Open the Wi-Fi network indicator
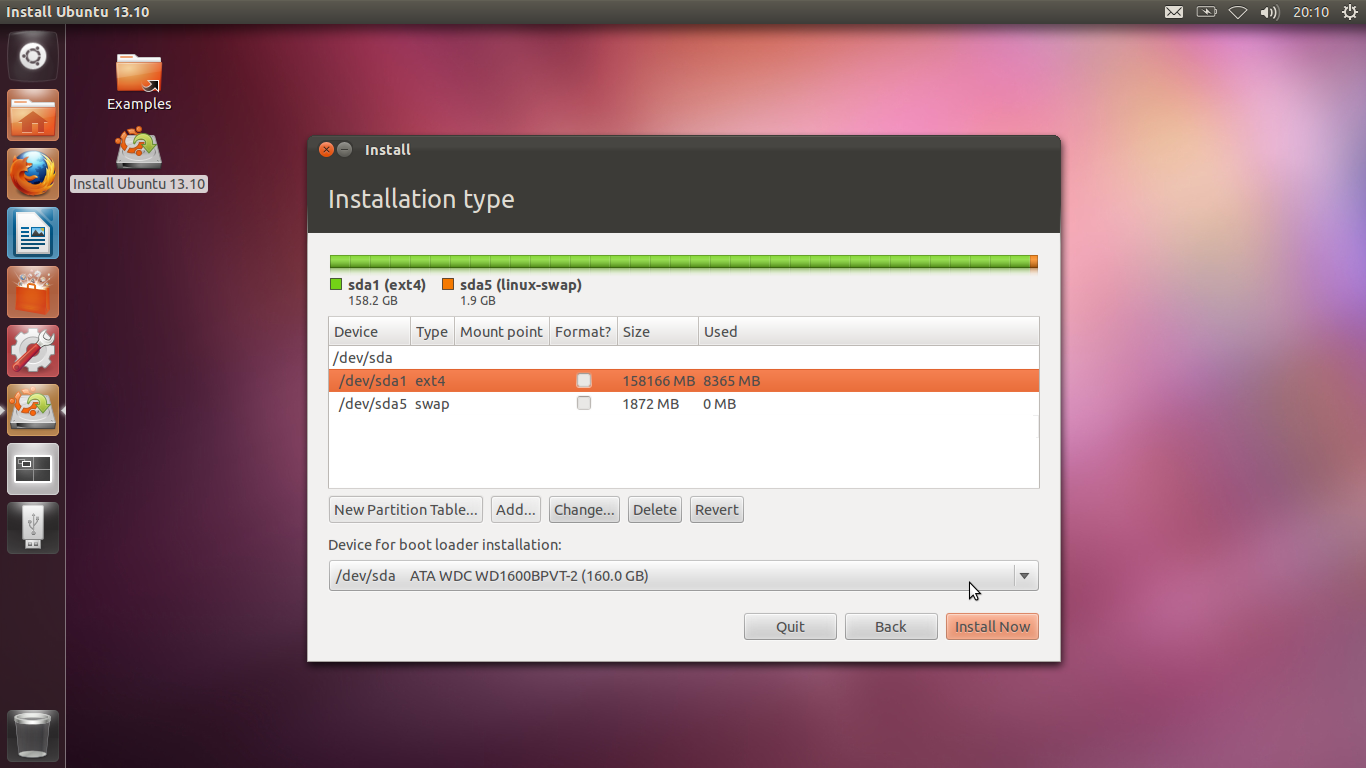1366x768 pixels. click(1238, 12)
